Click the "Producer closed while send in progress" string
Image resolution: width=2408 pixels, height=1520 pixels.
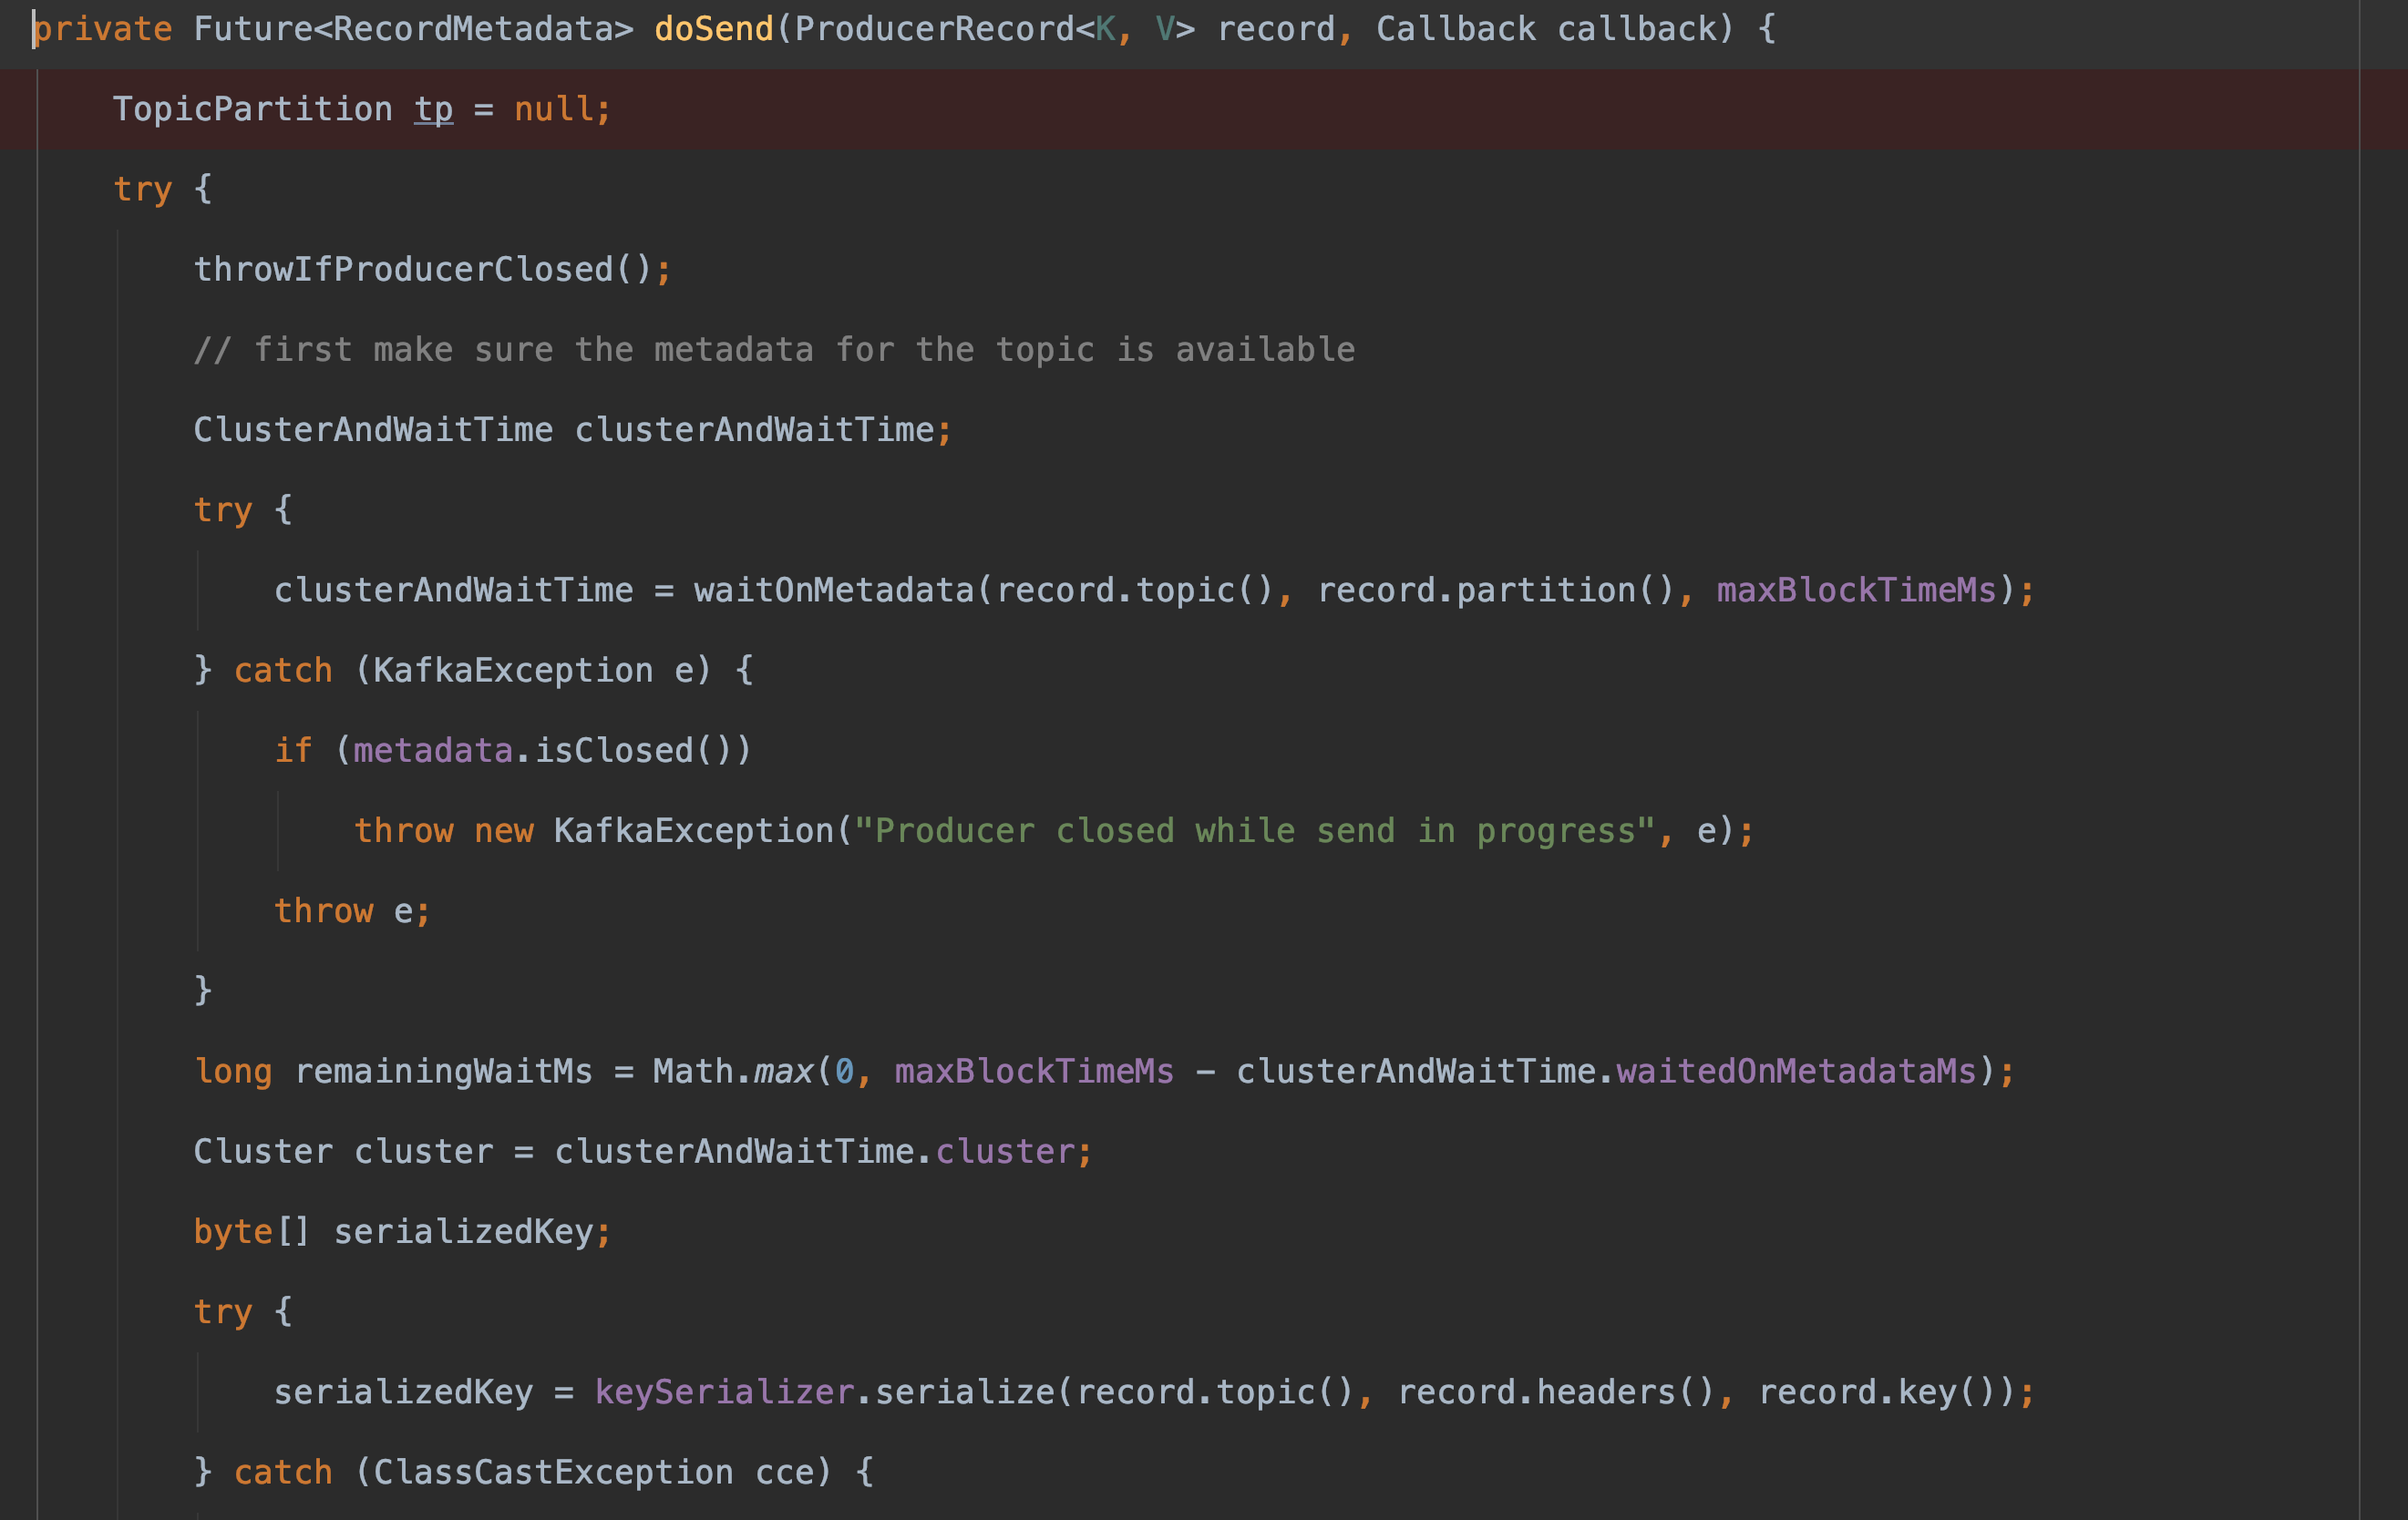point(1255,830)
